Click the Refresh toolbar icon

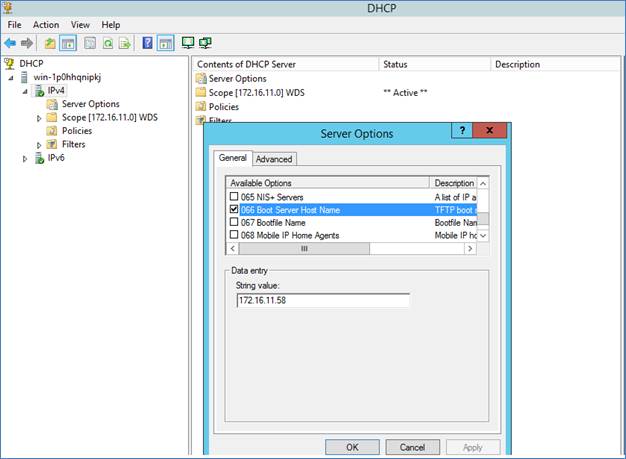106,43
